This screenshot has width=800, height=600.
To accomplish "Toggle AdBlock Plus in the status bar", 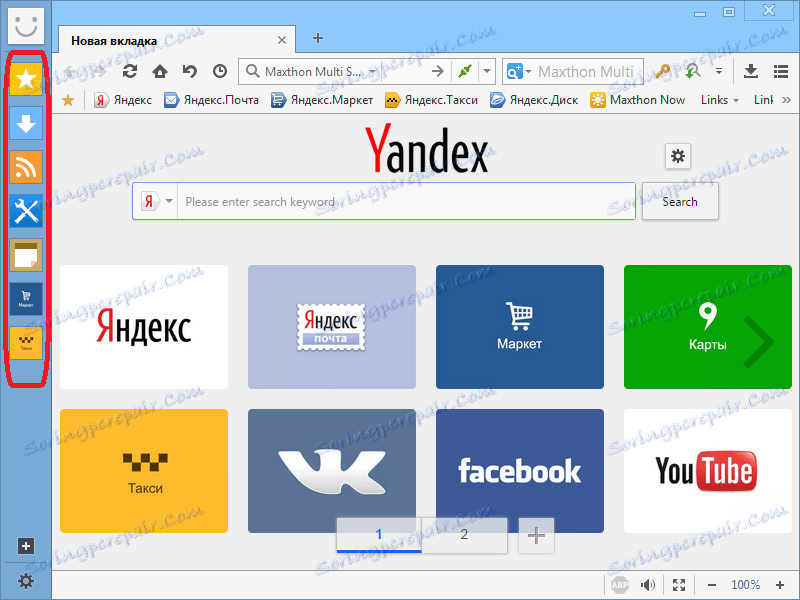I will coord(621,584).
